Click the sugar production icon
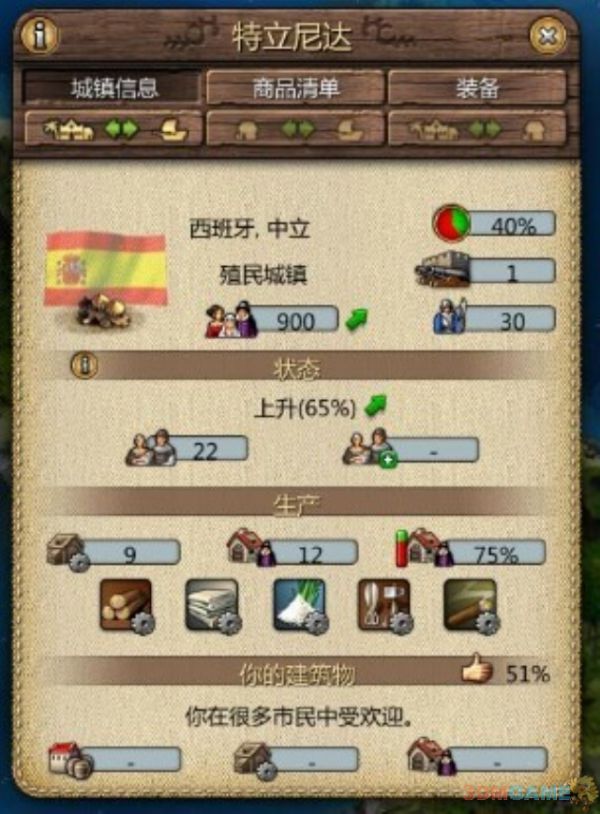Screen dimensions: 600x814 [300, 606]
